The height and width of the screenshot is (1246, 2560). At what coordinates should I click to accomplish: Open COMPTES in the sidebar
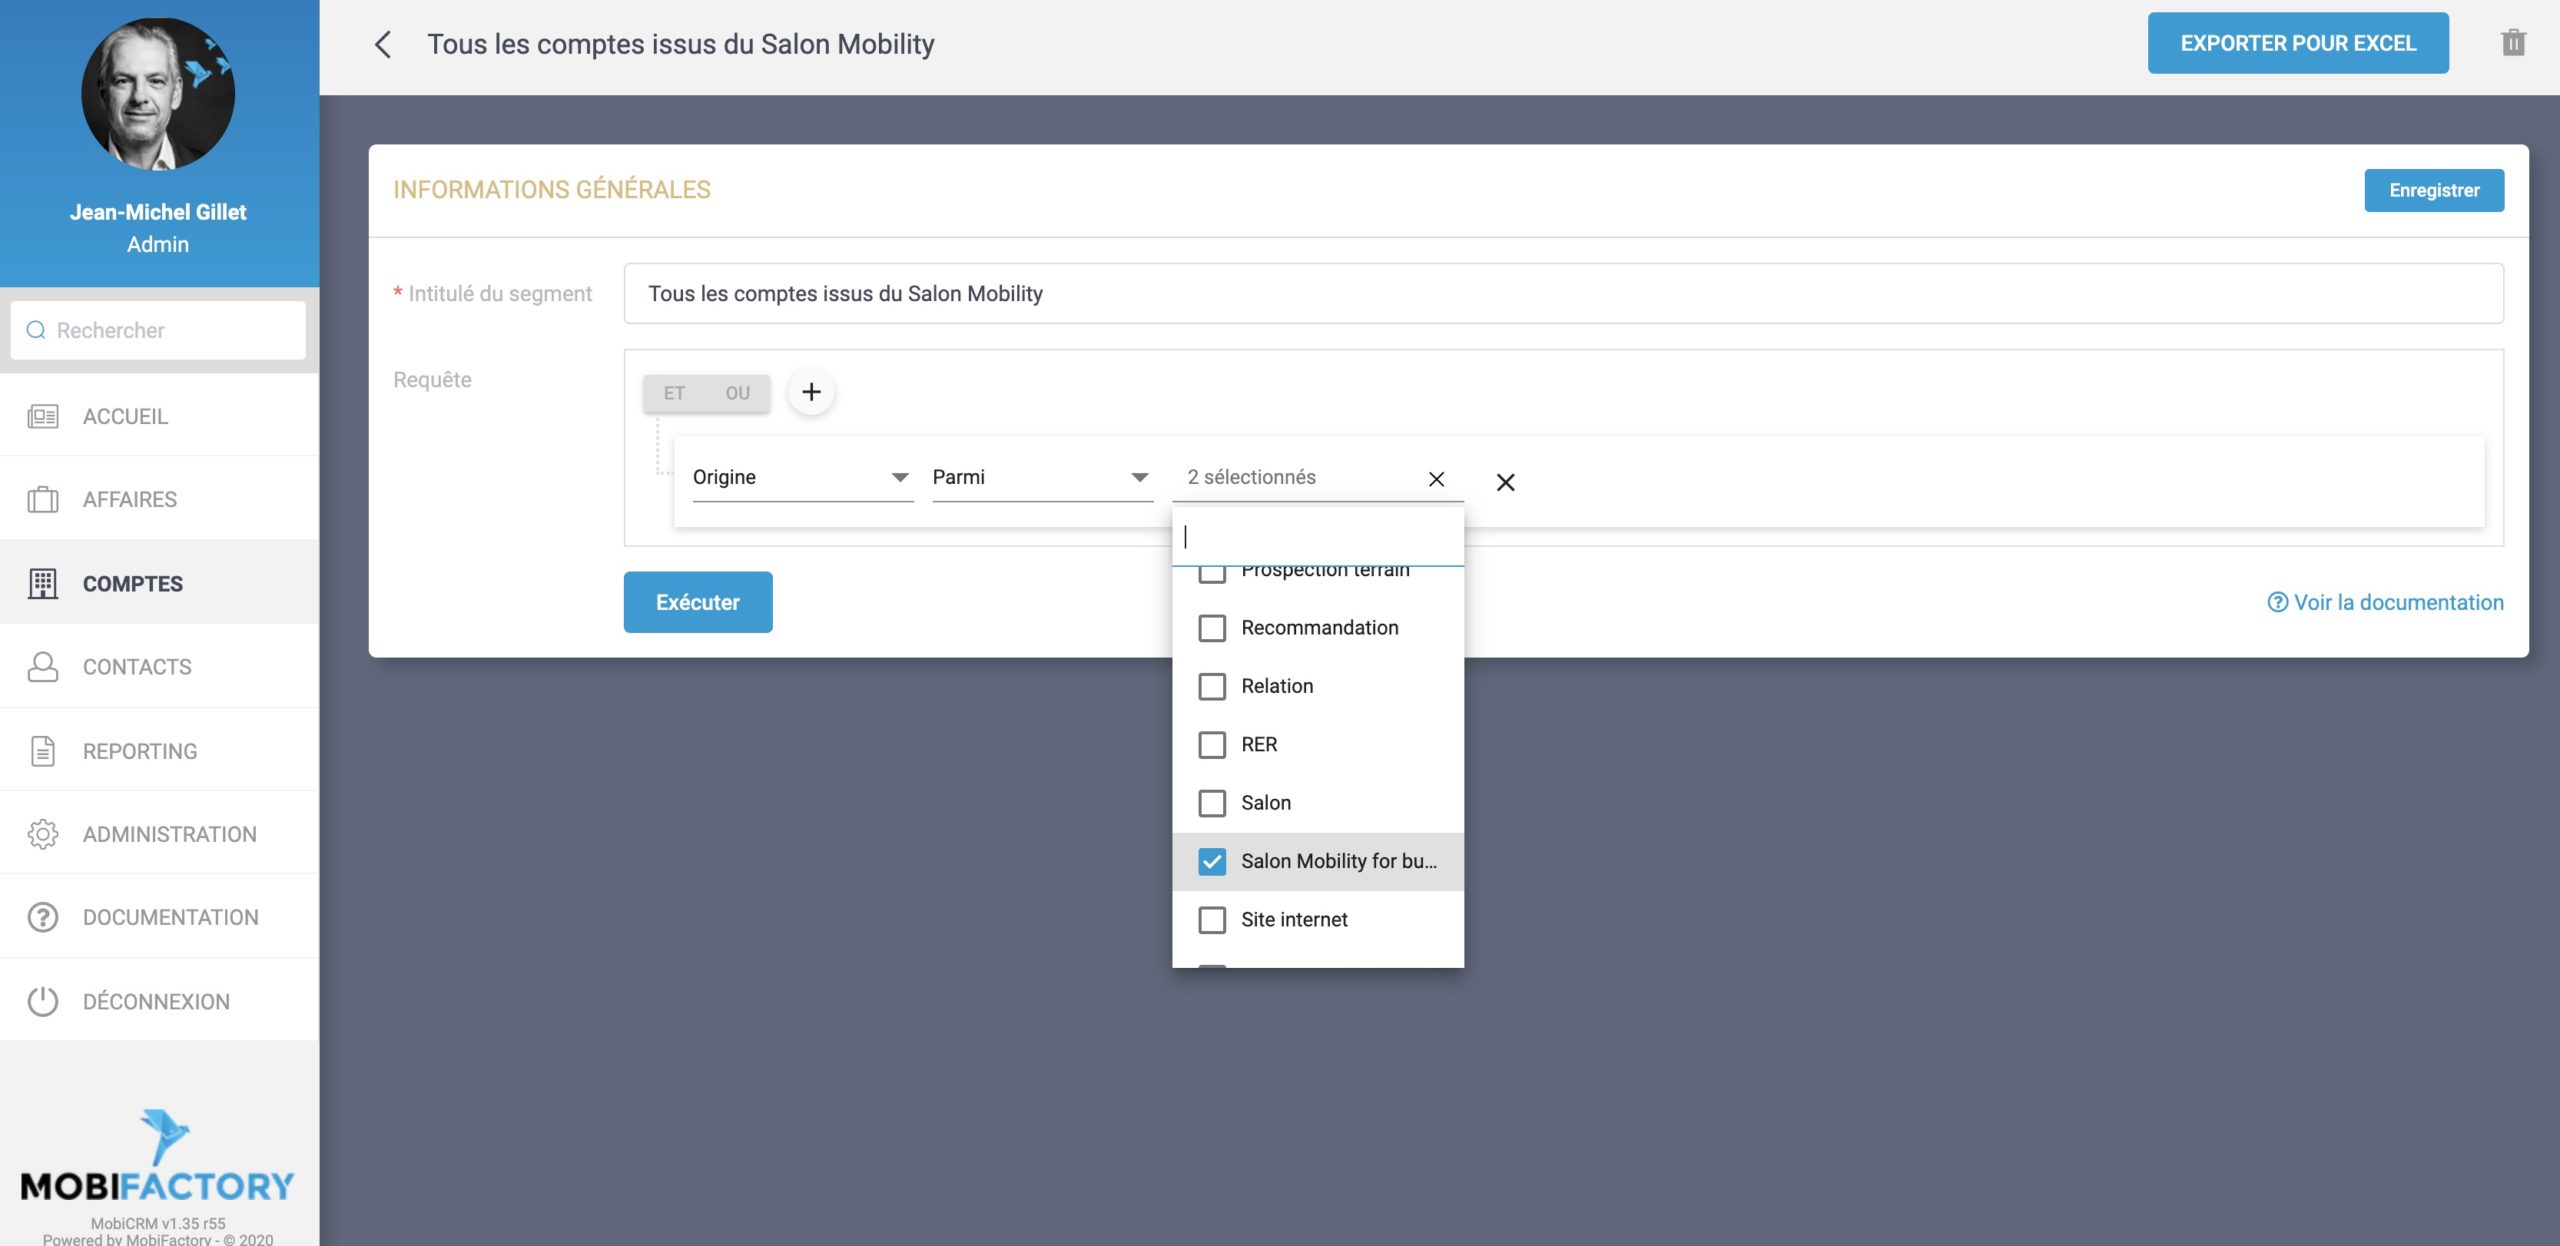(160, 583)
